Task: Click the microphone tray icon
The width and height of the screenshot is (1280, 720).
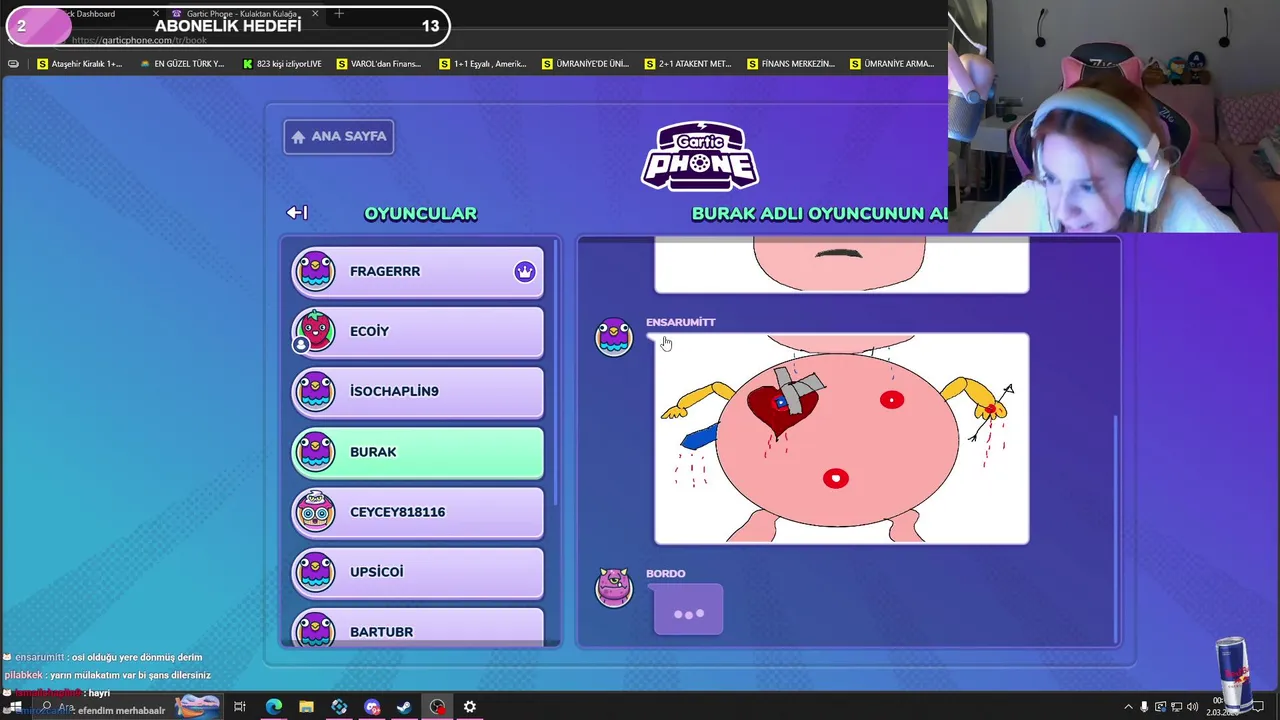Action: tap(1144, 707)
